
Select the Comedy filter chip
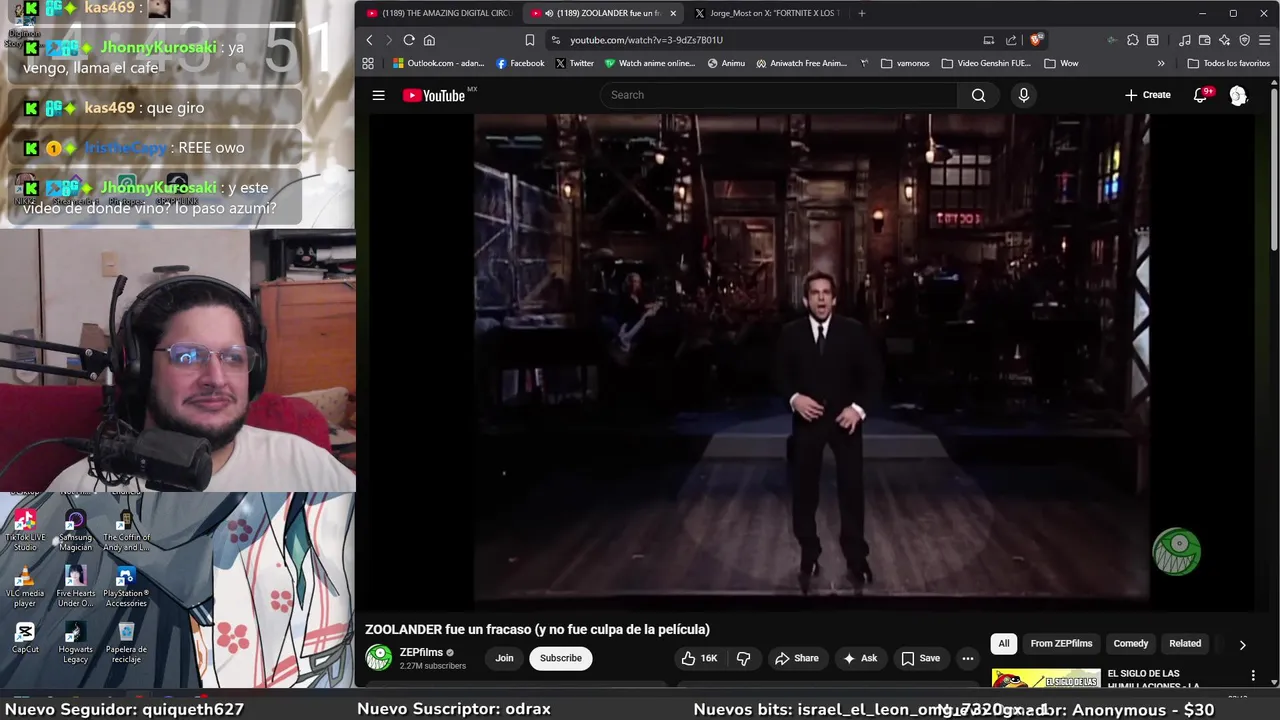pos(1131,644)
